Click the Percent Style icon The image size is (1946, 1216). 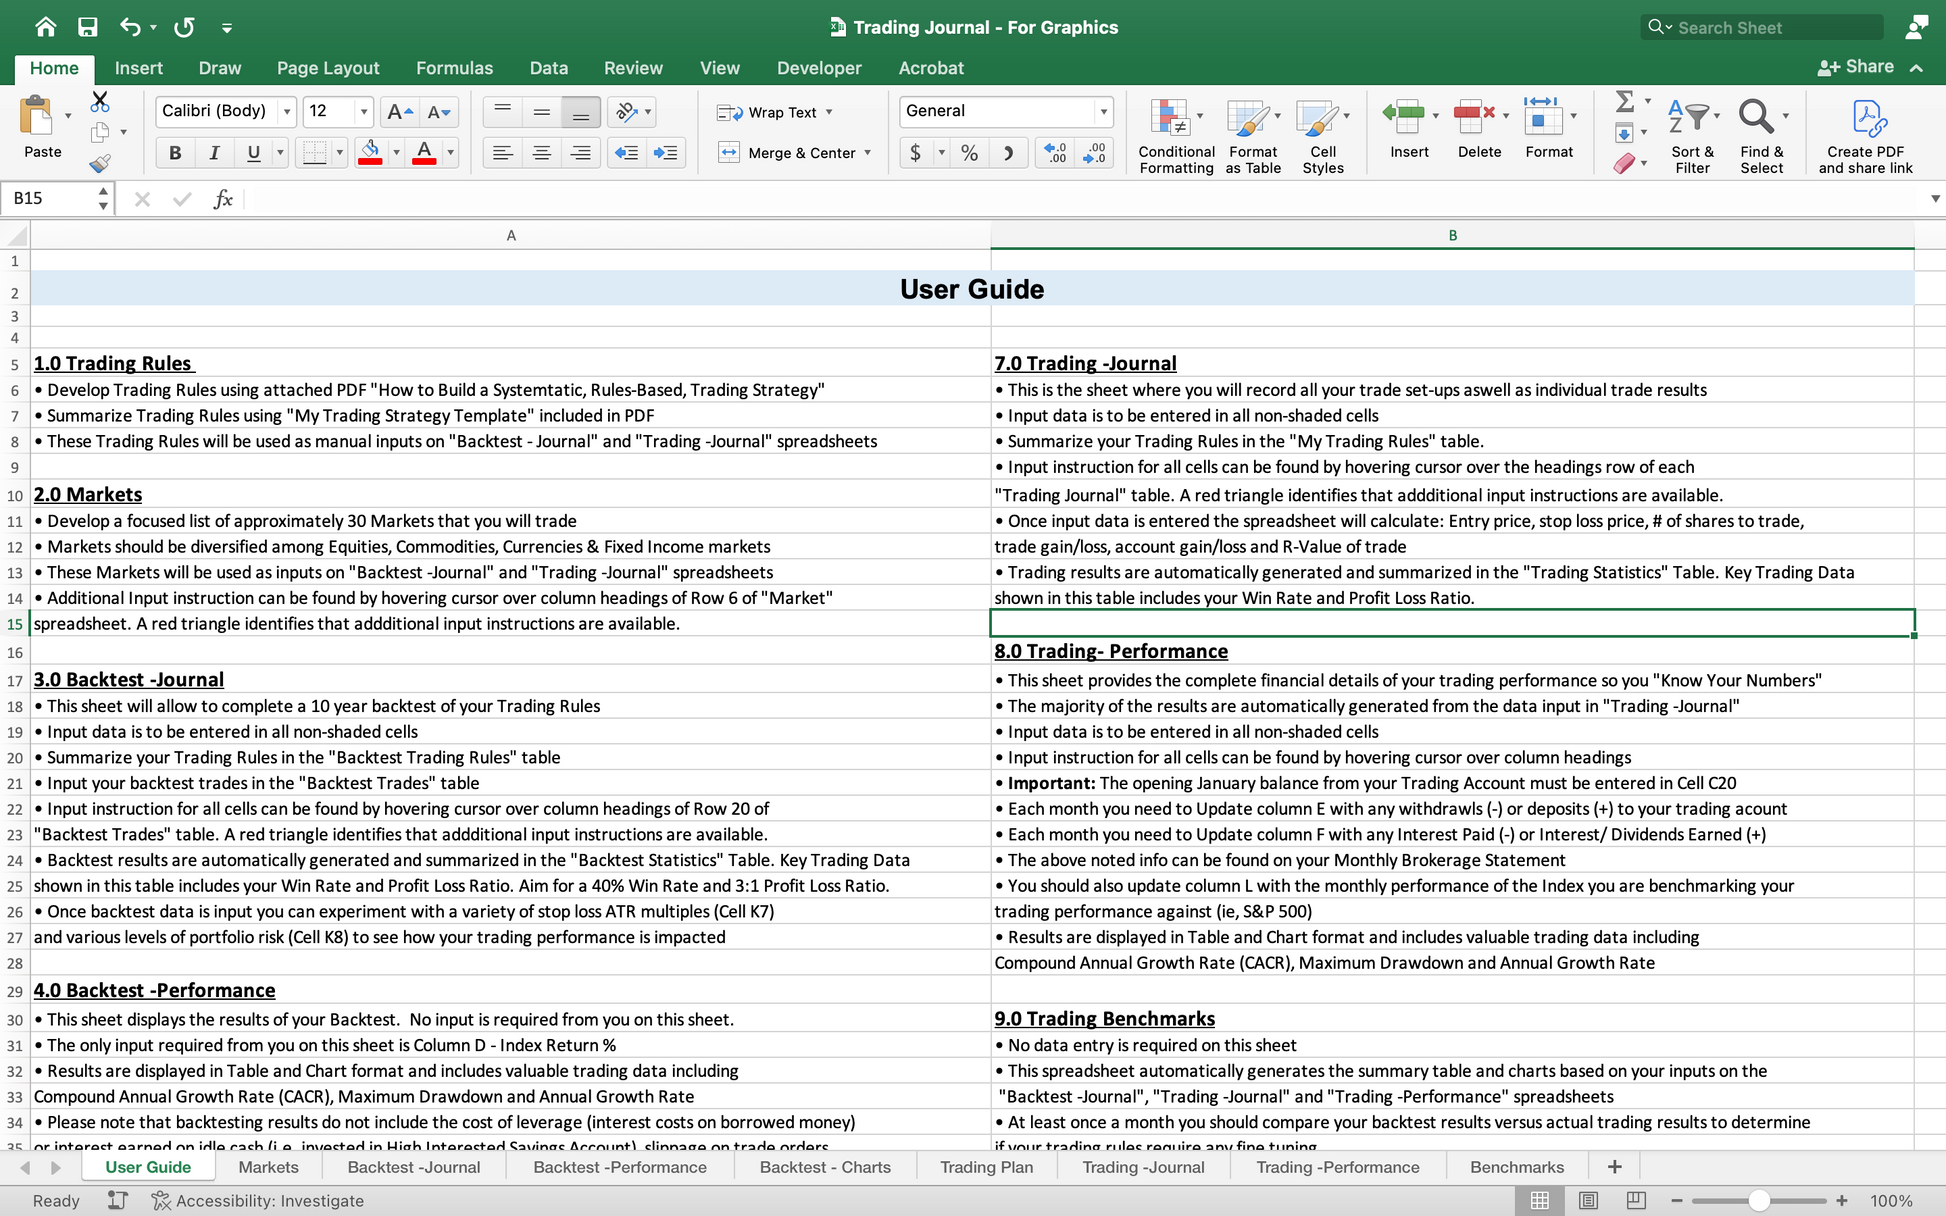[x=968, y=153]
